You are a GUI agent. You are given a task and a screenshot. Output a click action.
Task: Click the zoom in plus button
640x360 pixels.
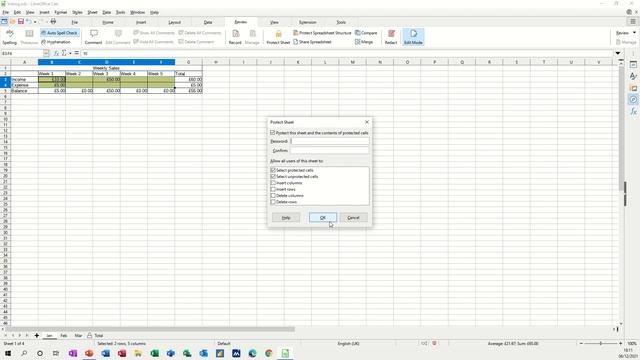(x=620, y=344)
